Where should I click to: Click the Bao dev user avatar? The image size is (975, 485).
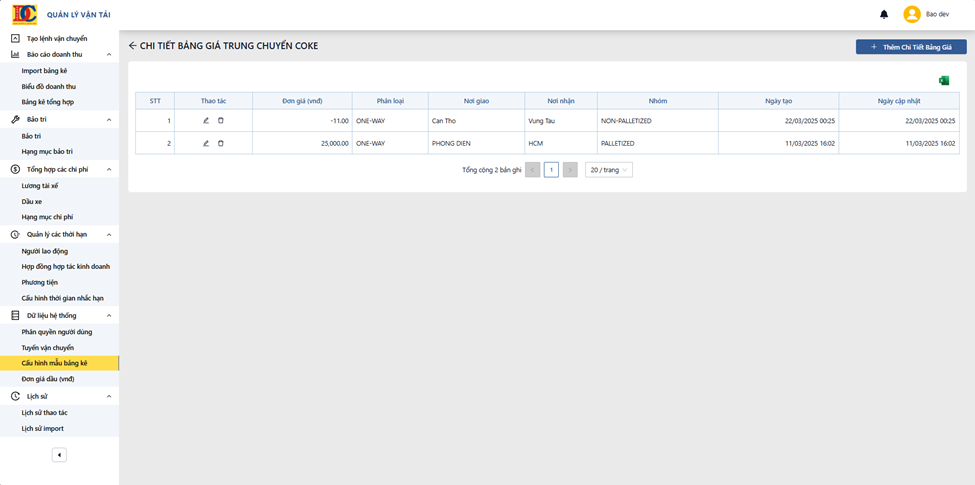click(912, 14)
